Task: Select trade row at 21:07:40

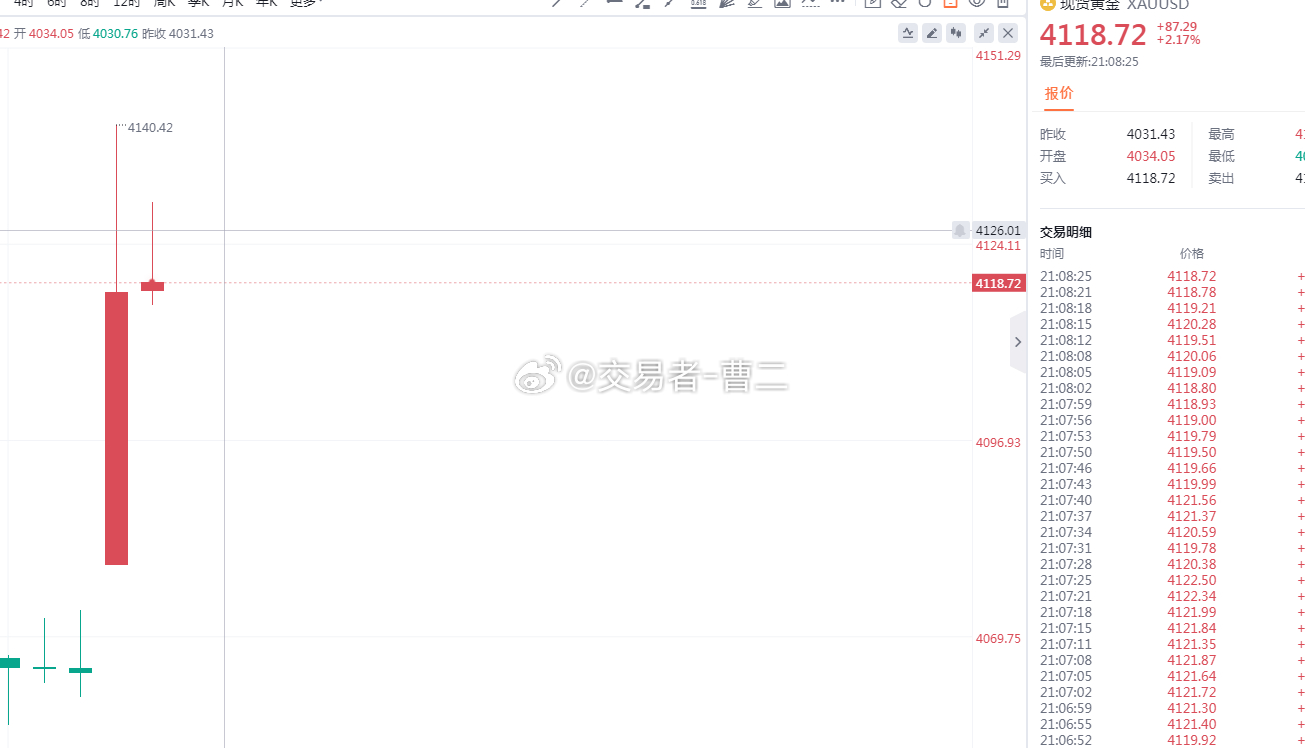Action: tap(1172, 500)
